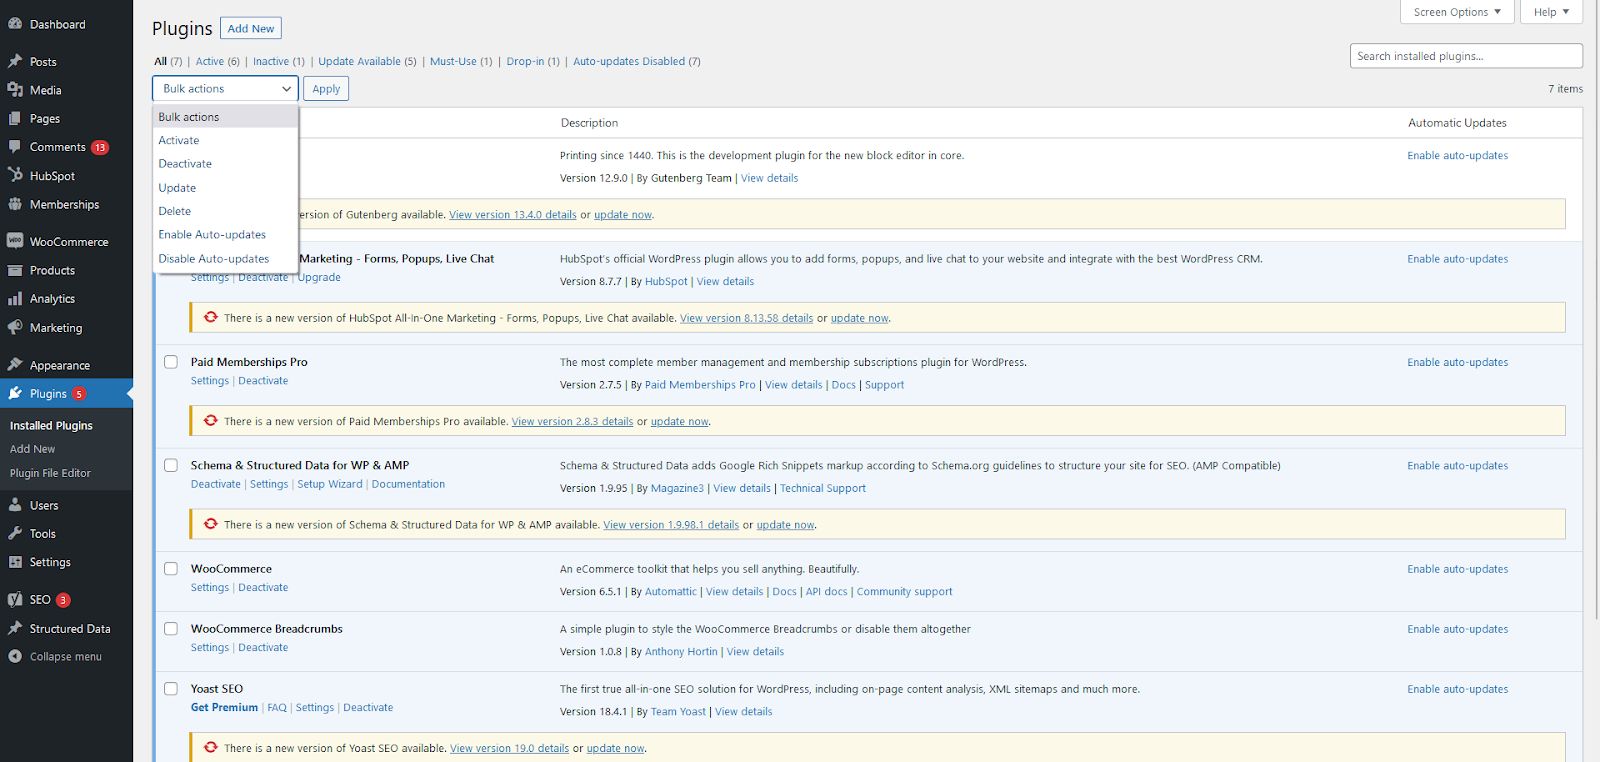
Task: Click the Comments speech bubble icon
Action: pyautogui.click(x=15, y=147)
